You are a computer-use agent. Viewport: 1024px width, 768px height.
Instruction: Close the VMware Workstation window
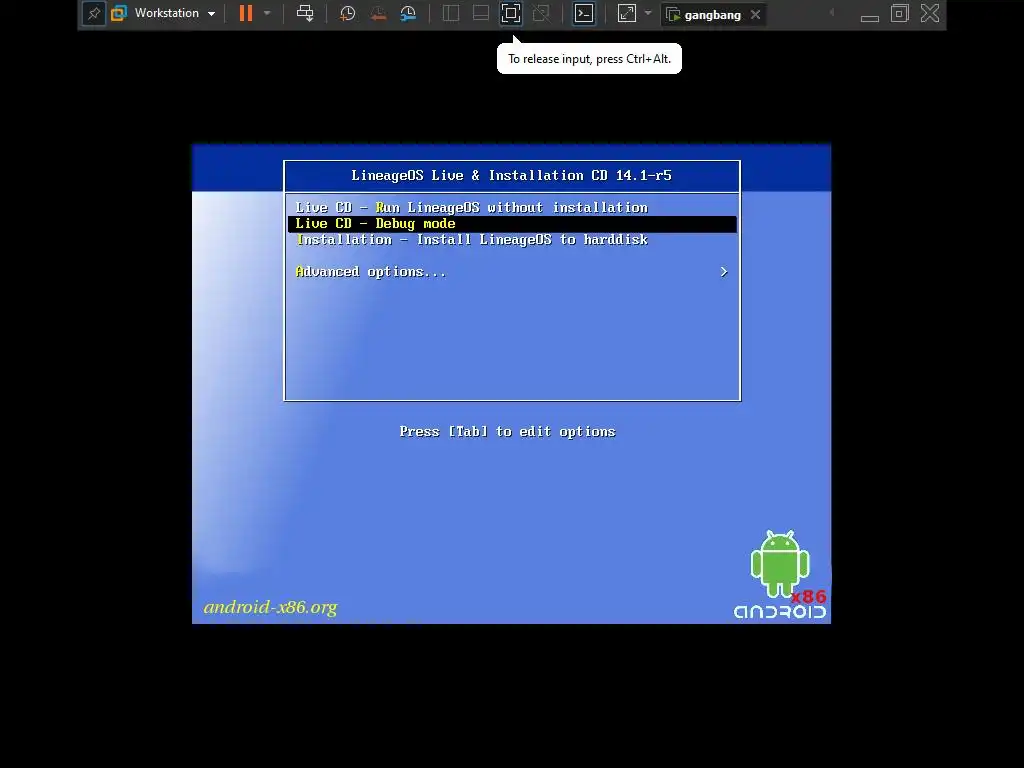[930, 13]
